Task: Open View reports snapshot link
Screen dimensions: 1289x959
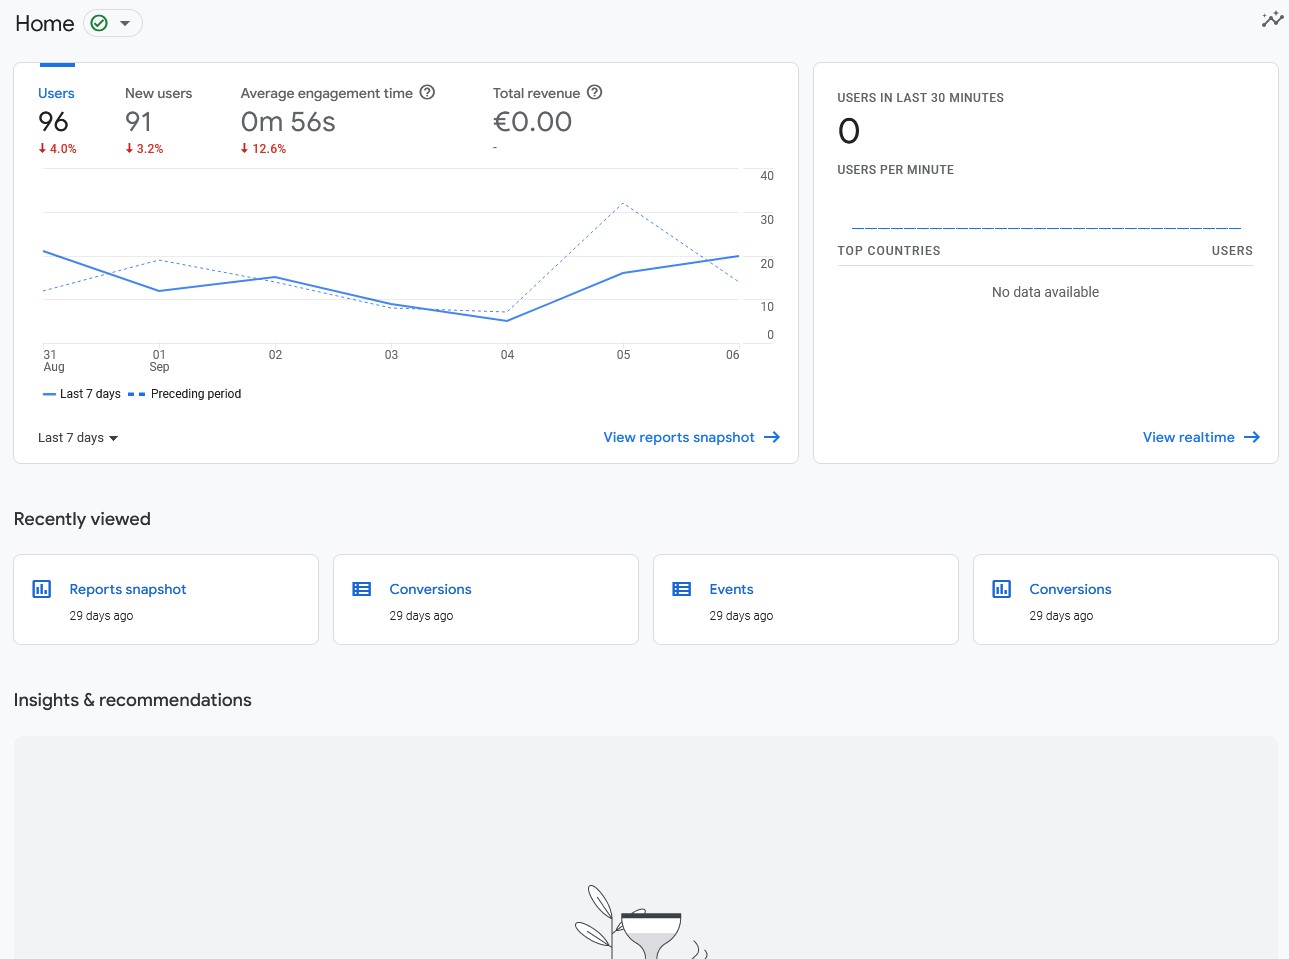Action: [x=679, y=437]
